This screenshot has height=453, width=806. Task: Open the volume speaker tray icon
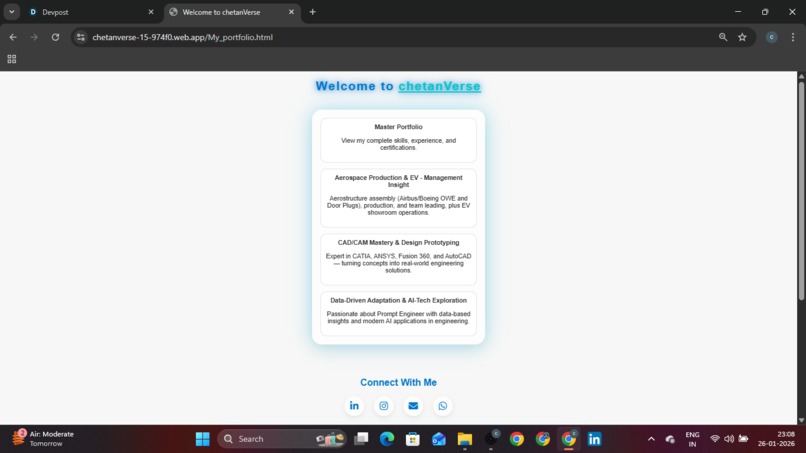coord(729,439)
